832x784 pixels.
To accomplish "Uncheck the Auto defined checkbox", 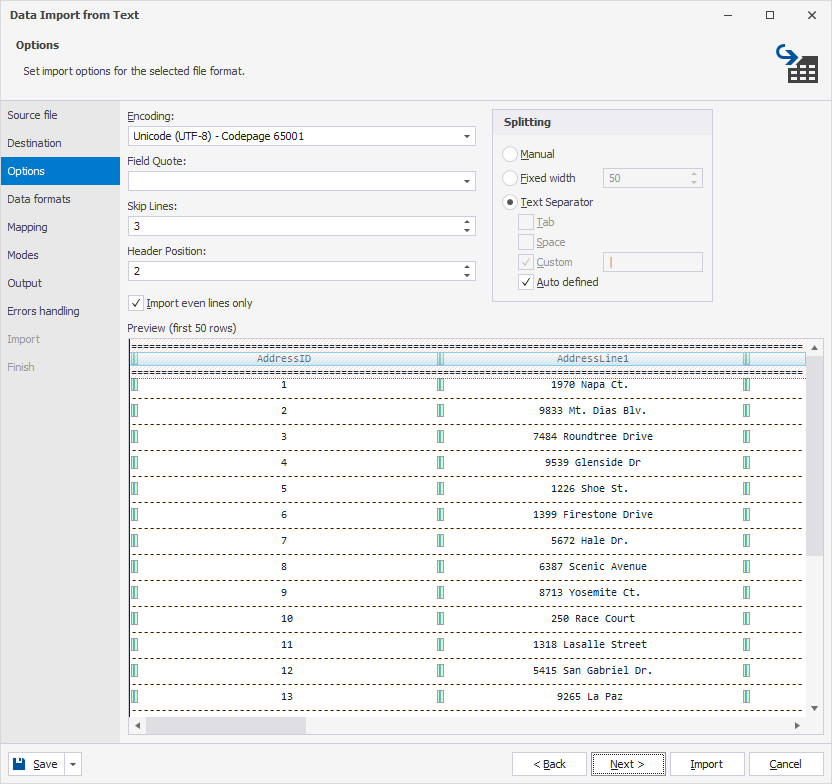I will [526, 282].
